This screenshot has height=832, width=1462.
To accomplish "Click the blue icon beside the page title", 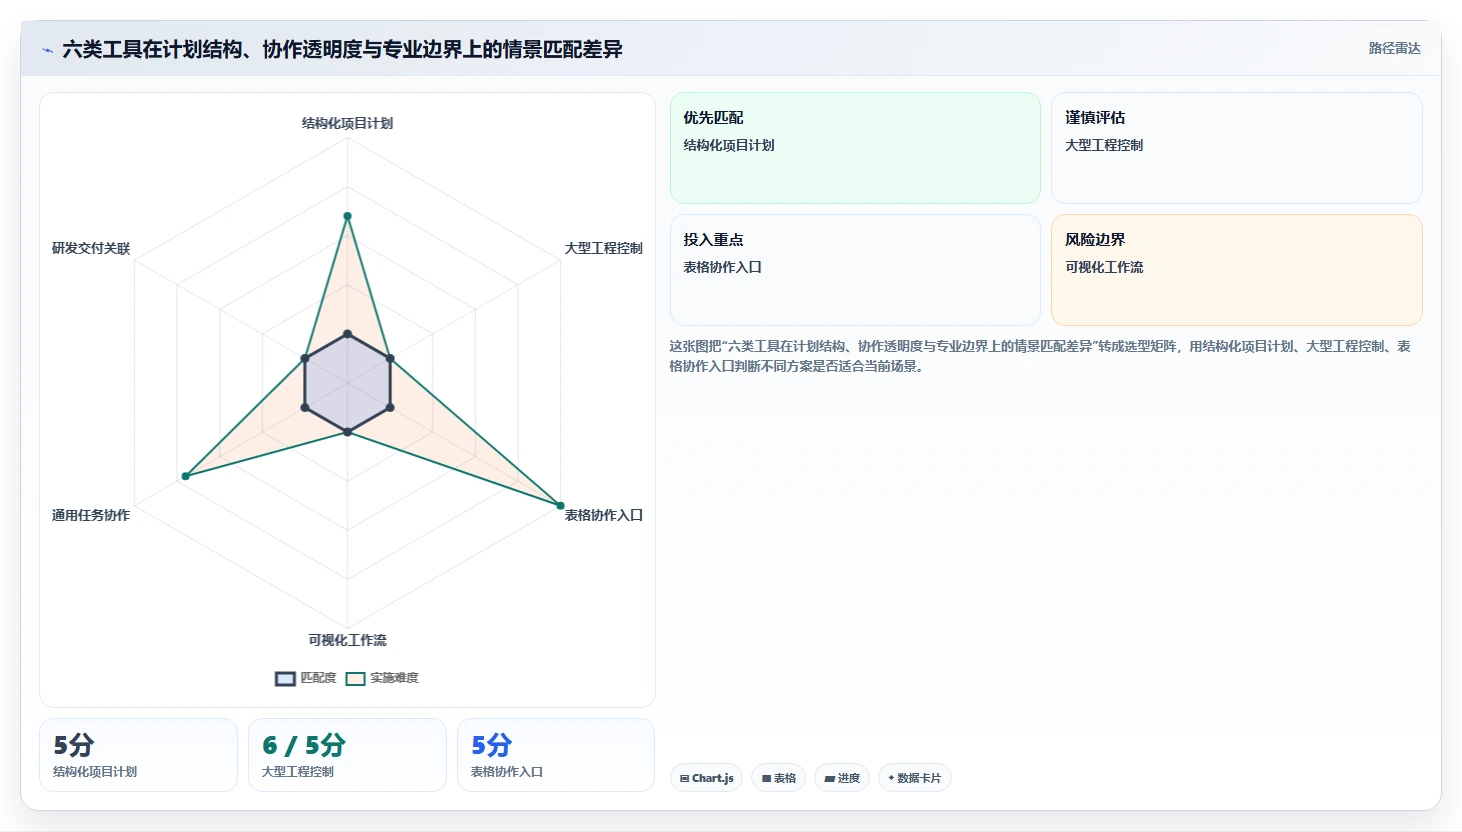I will (x=47, y=50).
